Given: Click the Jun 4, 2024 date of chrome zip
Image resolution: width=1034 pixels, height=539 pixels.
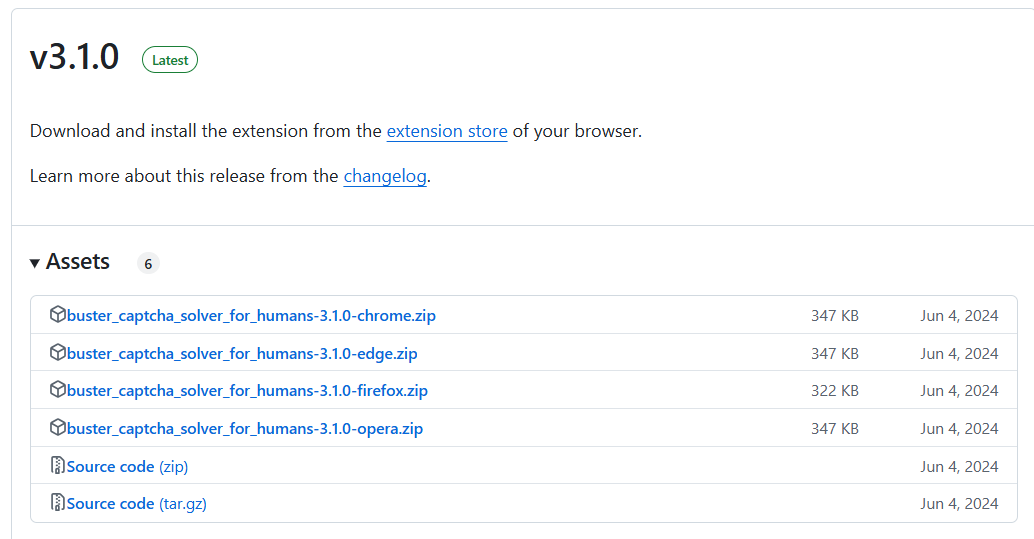Looking at the screenshot, I should click(x=959, y=316).
